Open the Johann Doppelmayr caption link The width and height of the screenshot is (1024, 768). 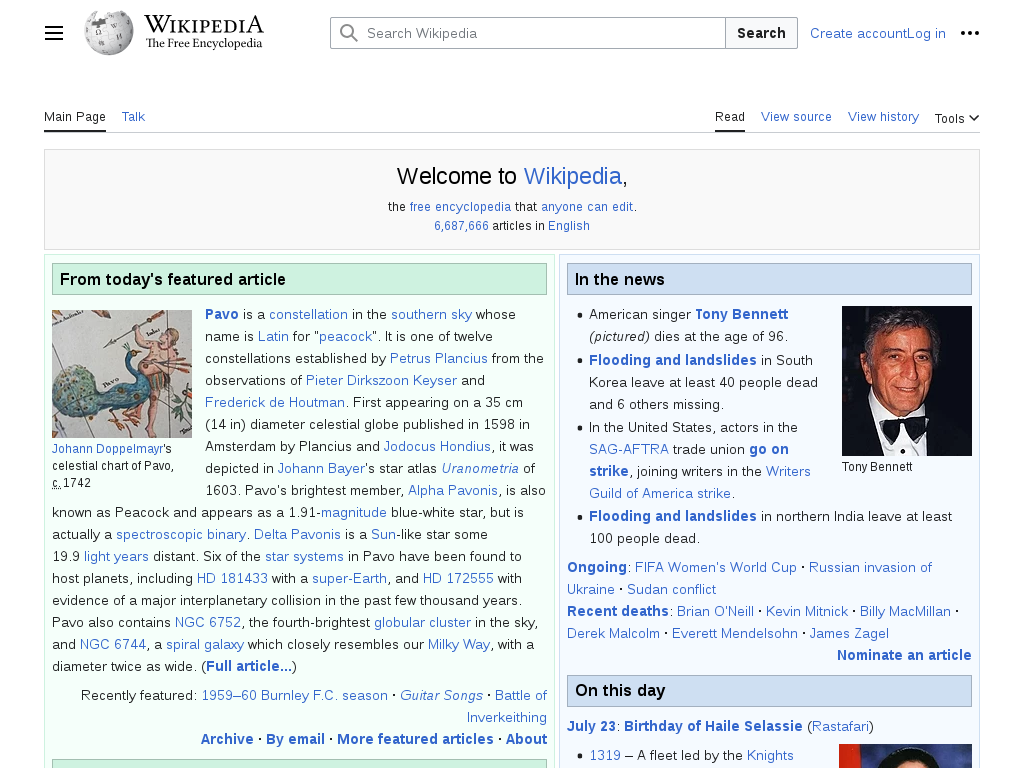click(107, 449)
